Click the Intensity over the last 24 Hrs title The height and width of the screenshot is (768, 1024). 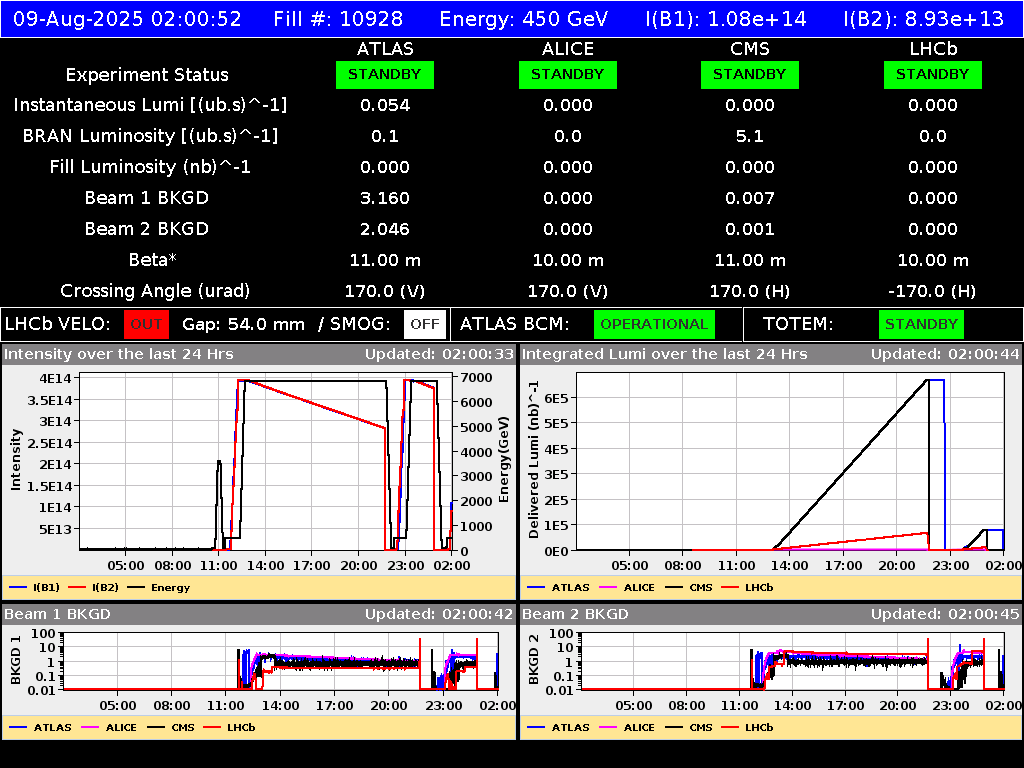[x=118, y=354]
